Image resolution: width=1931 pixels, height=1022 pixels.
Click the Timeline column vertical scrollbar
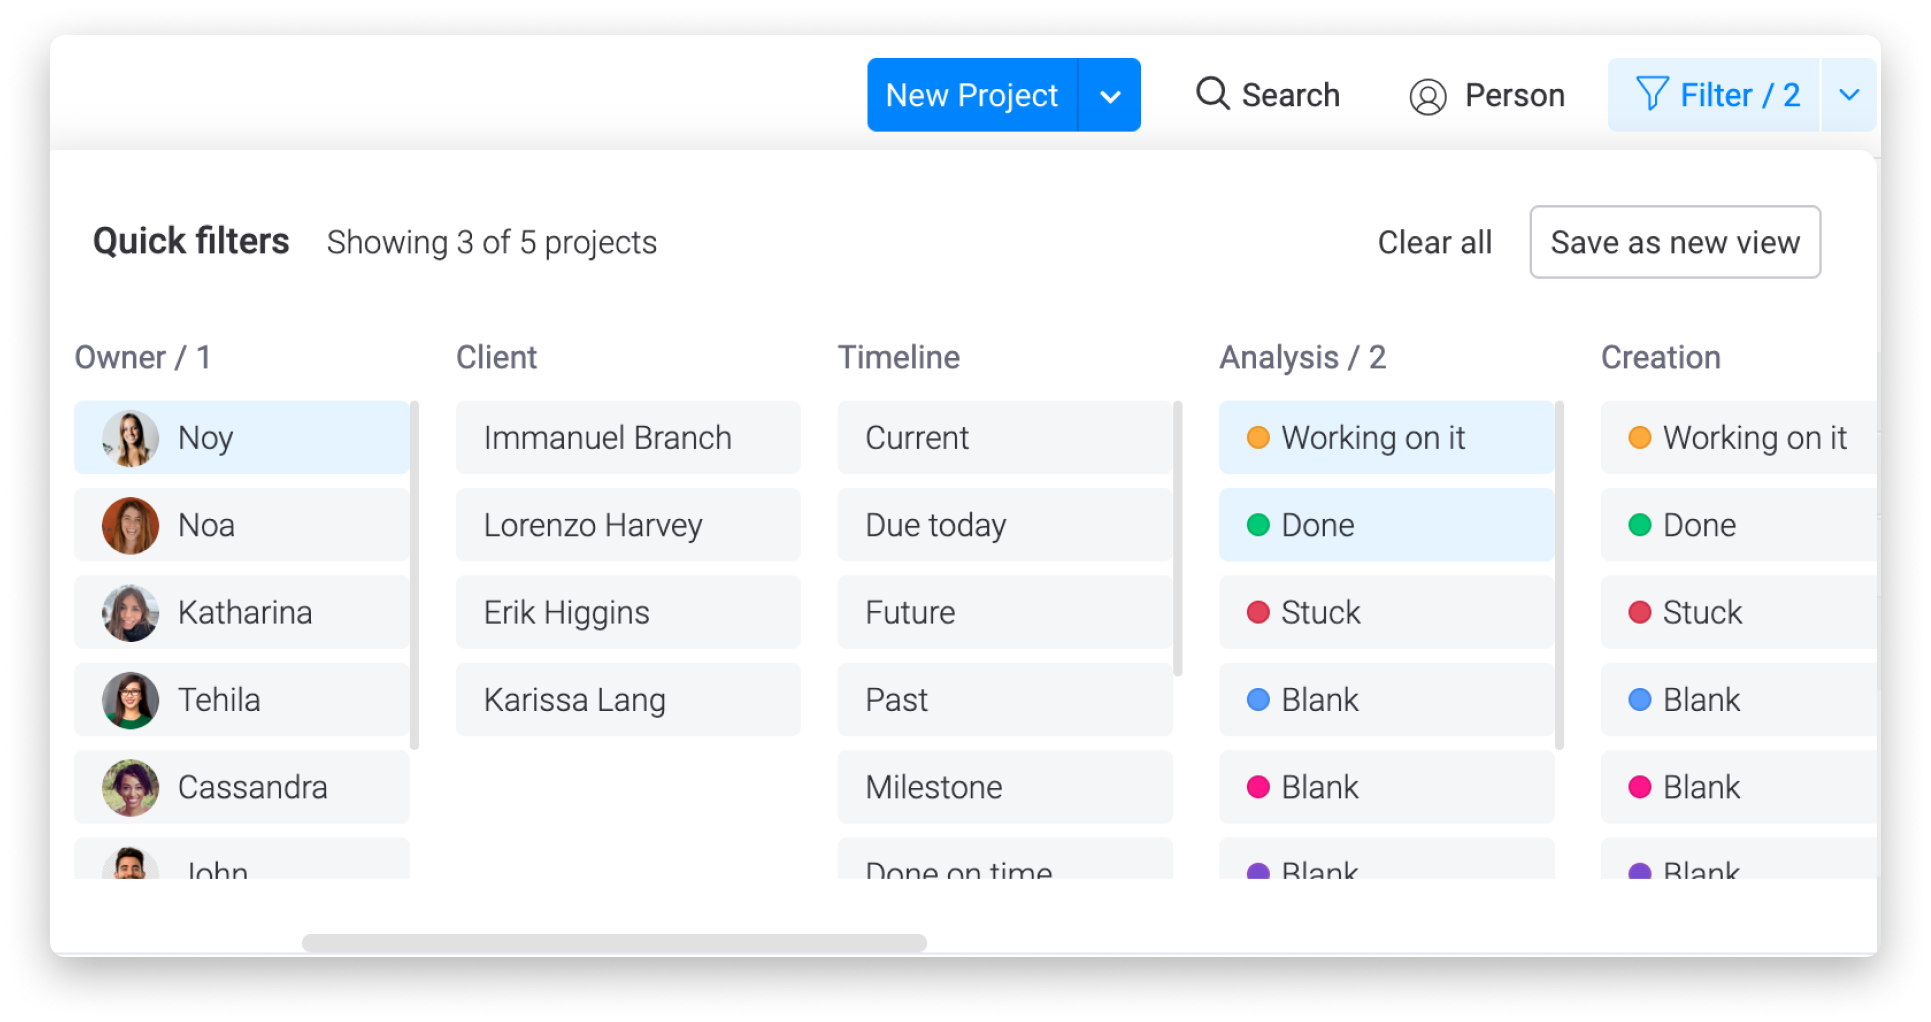1177,539
